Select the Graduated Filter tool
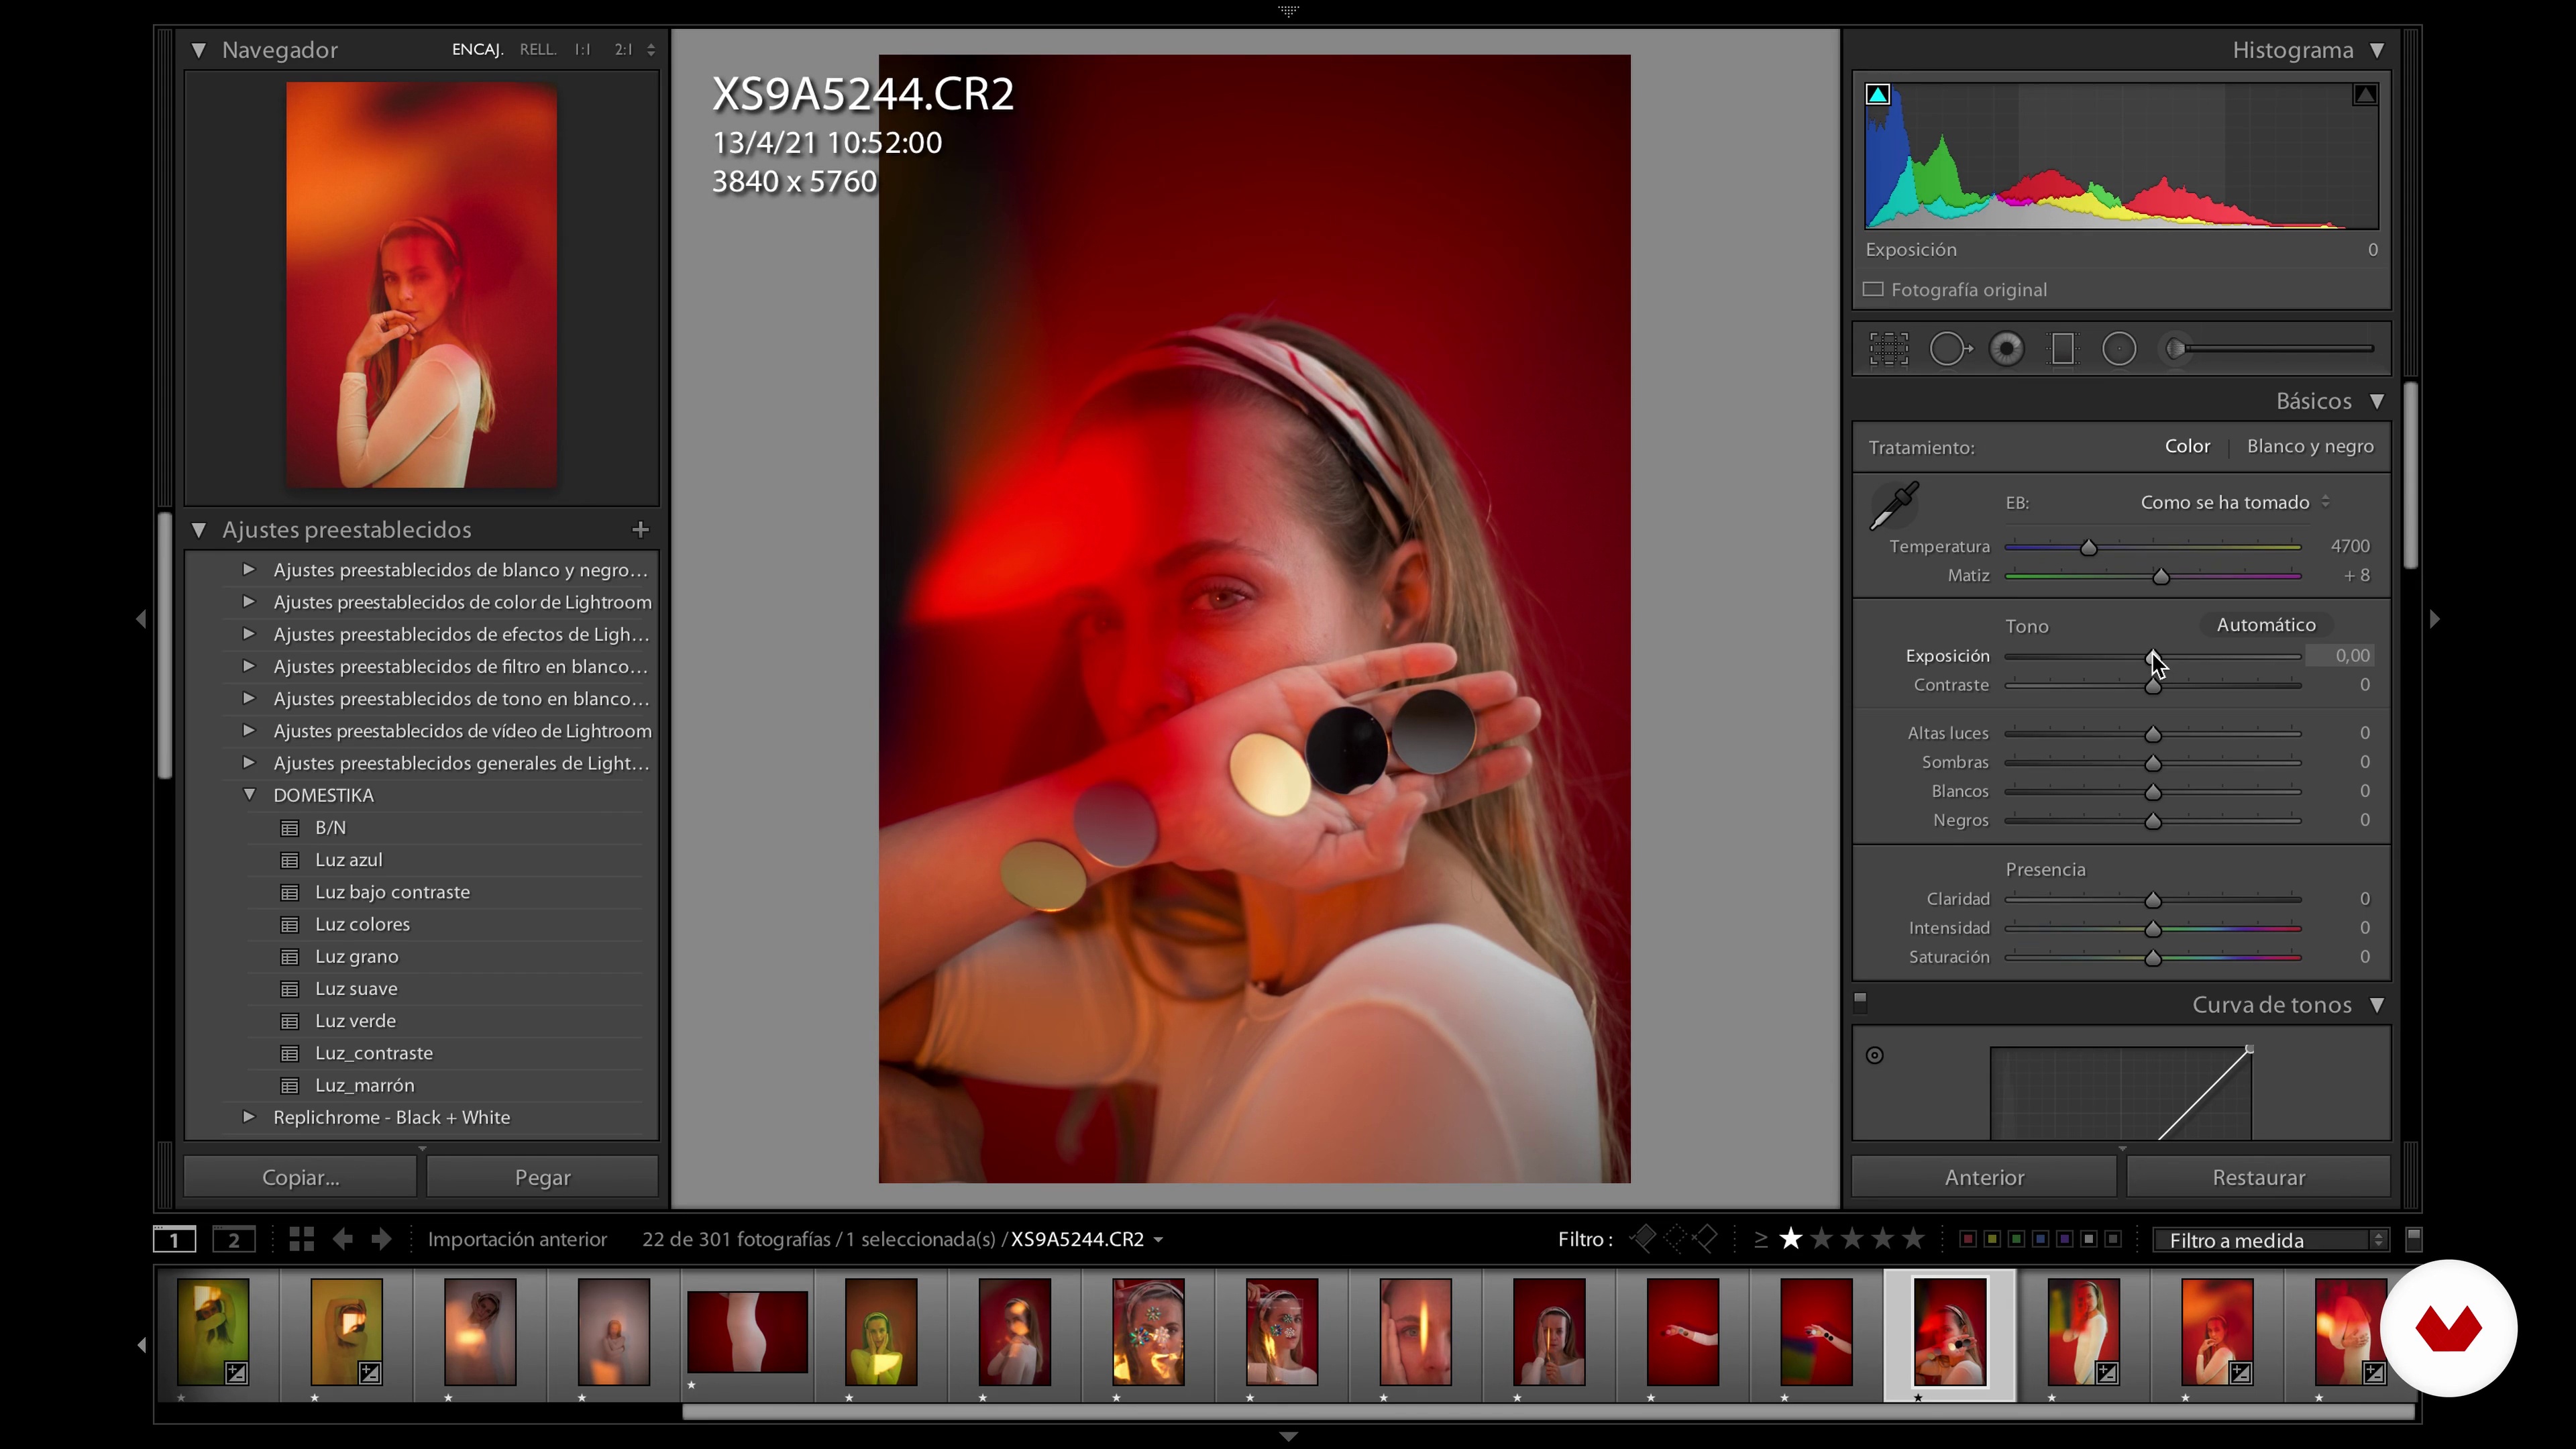The height and width of the screenshot is (1449, 2576). click(2062, 349)
